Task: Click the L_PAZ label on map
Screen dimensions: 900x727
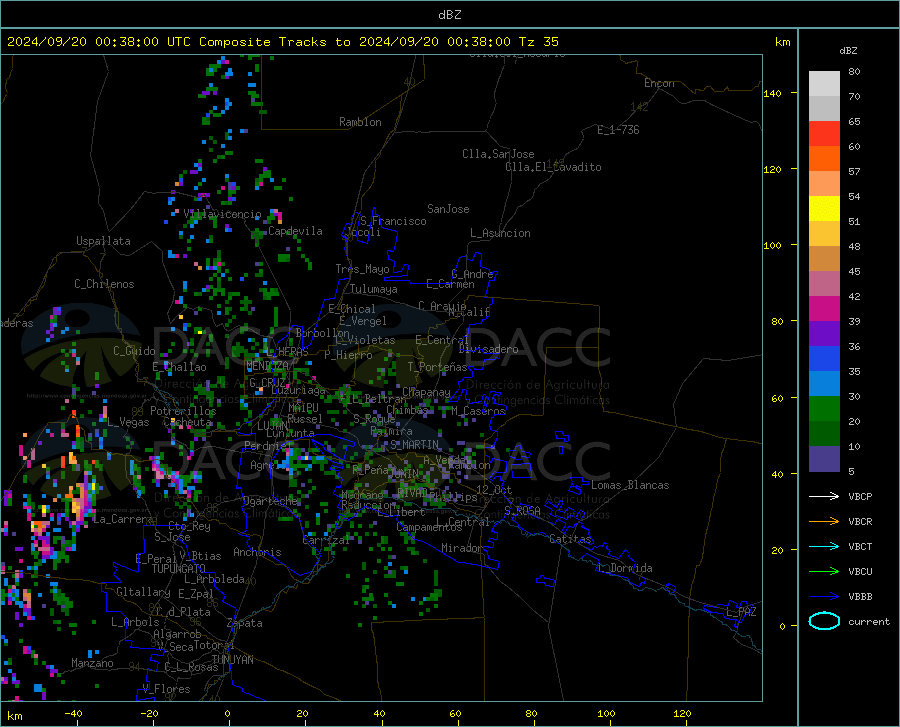Action: (x=741, y=612)
